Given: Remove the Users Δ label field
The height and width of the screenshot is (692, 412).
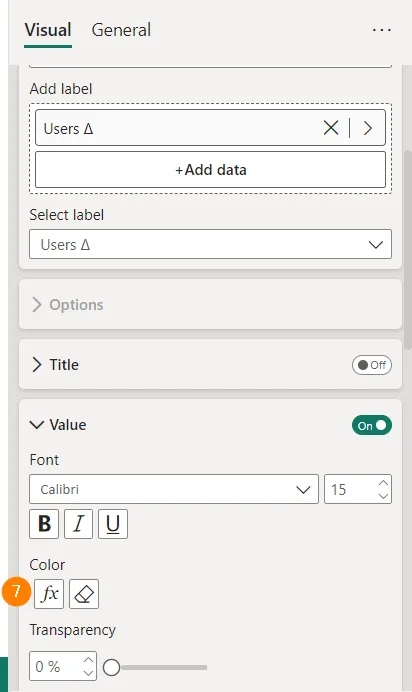Looking at the screenshot, I should pyautogui.click(x=331, y=128).
